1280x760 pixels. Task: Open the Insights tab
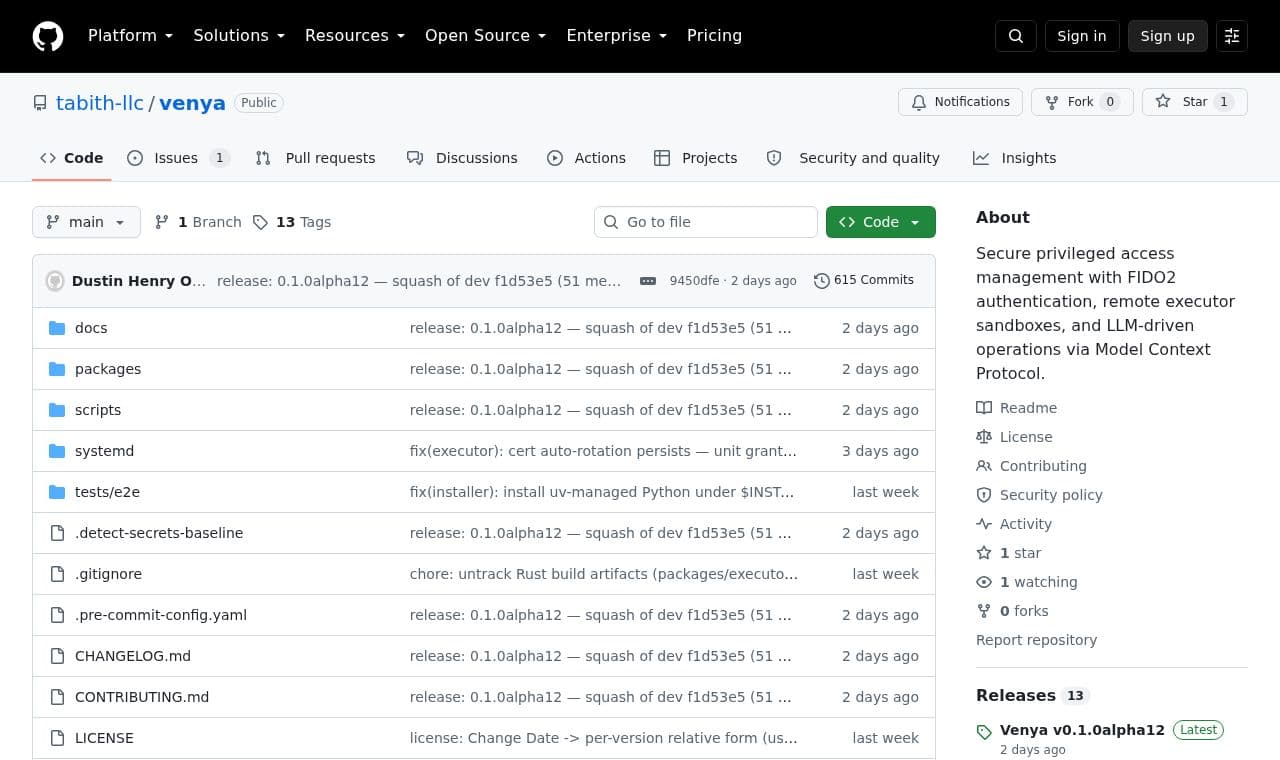(1014, 158)
